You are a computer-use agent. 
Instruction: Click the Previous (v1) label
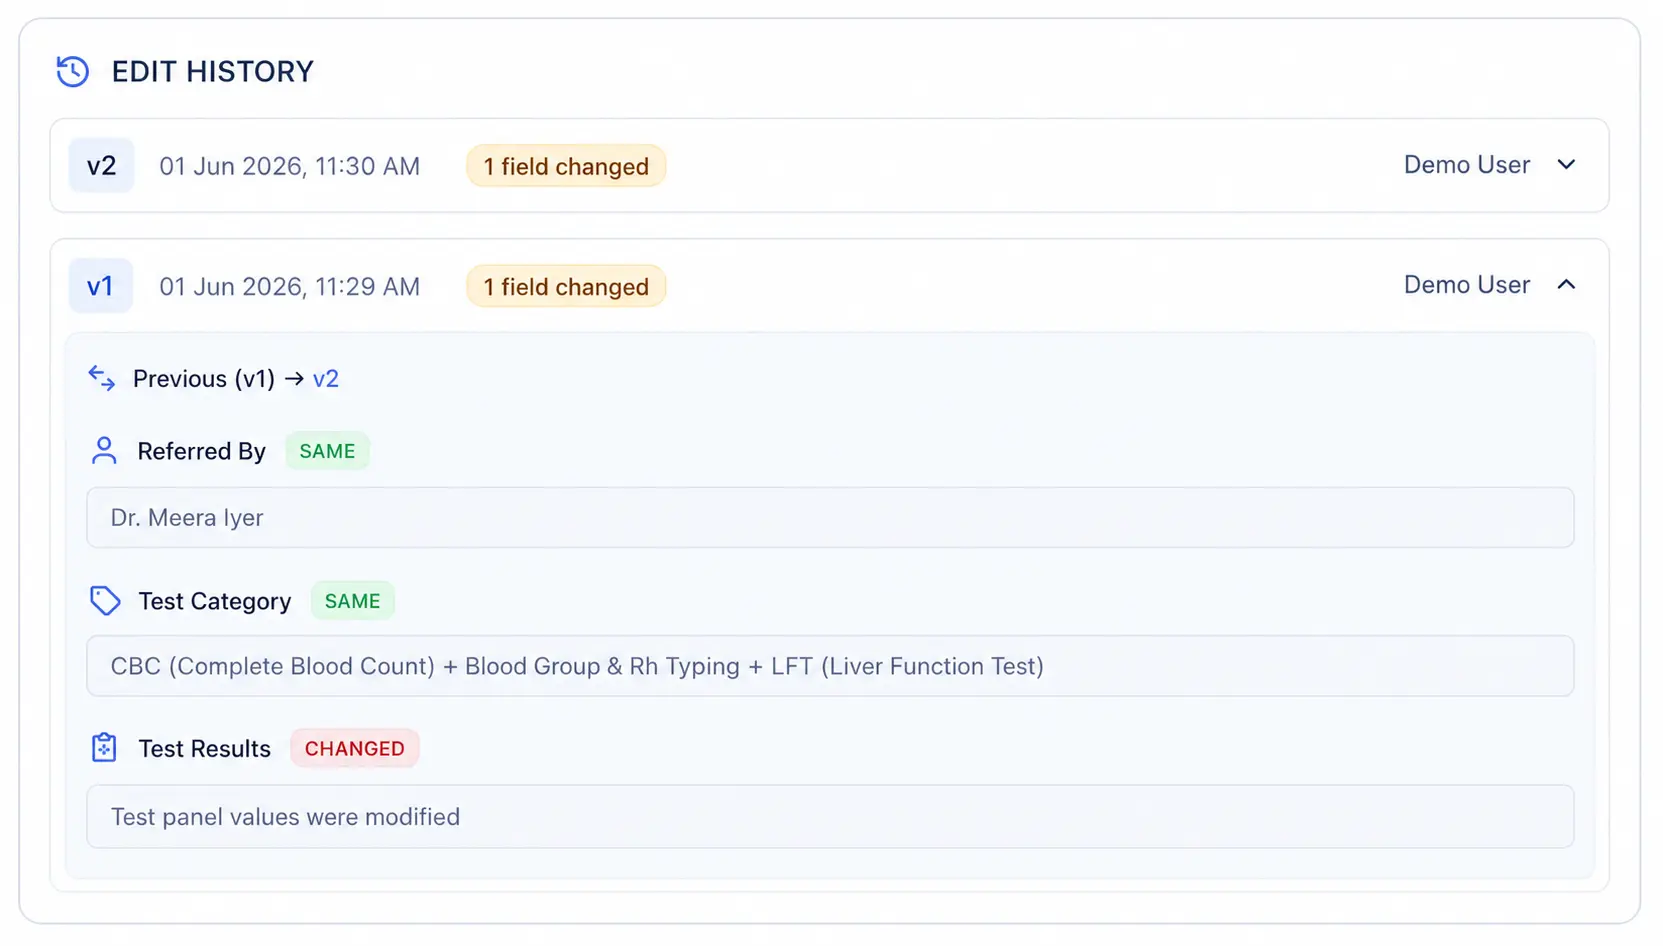204,379
